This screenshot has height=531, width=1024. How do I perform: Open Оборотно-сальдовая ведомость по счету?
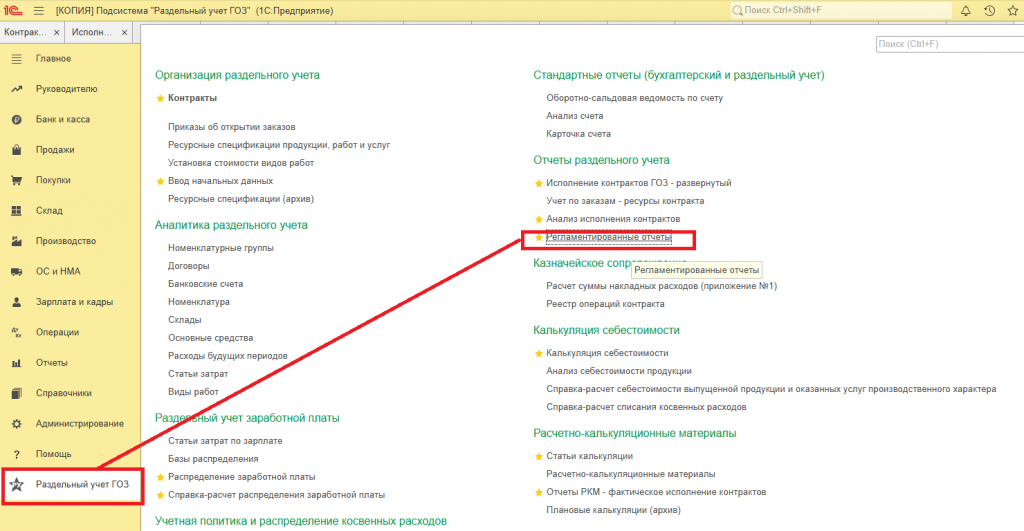634,98
